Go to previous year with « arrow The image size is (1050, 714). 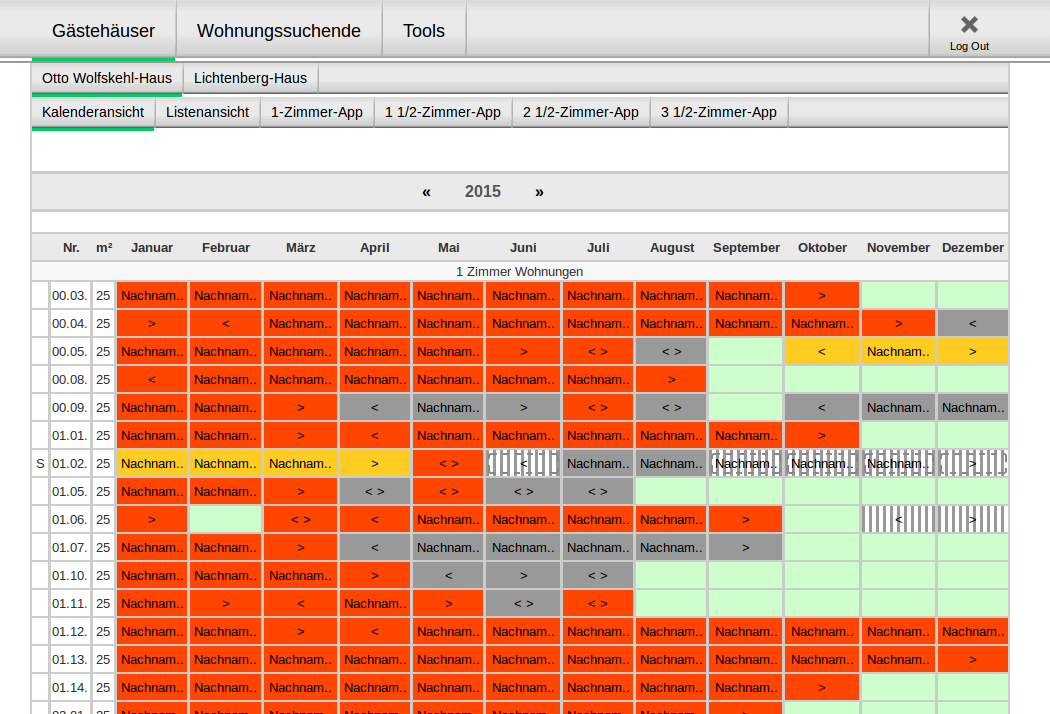[426, 192]
